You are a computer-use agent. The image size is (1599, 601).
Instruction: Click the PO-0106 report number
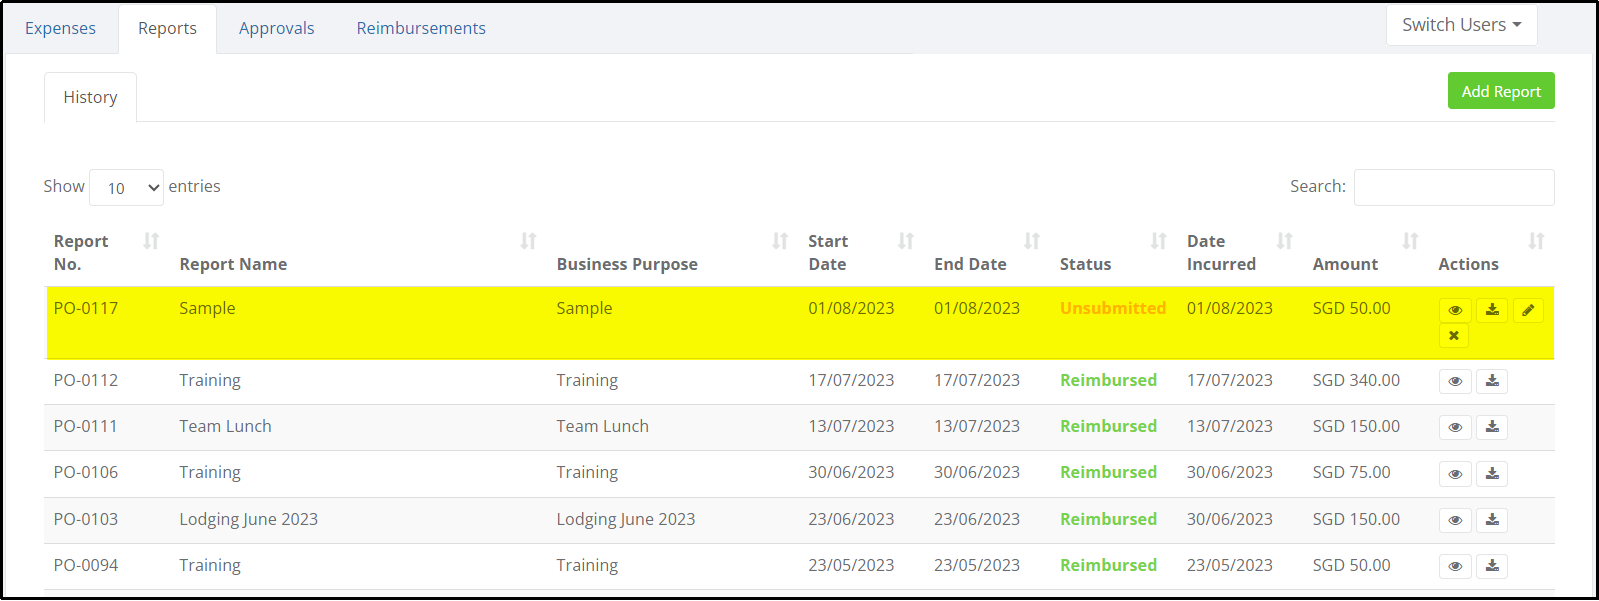[x=86, y=472]
